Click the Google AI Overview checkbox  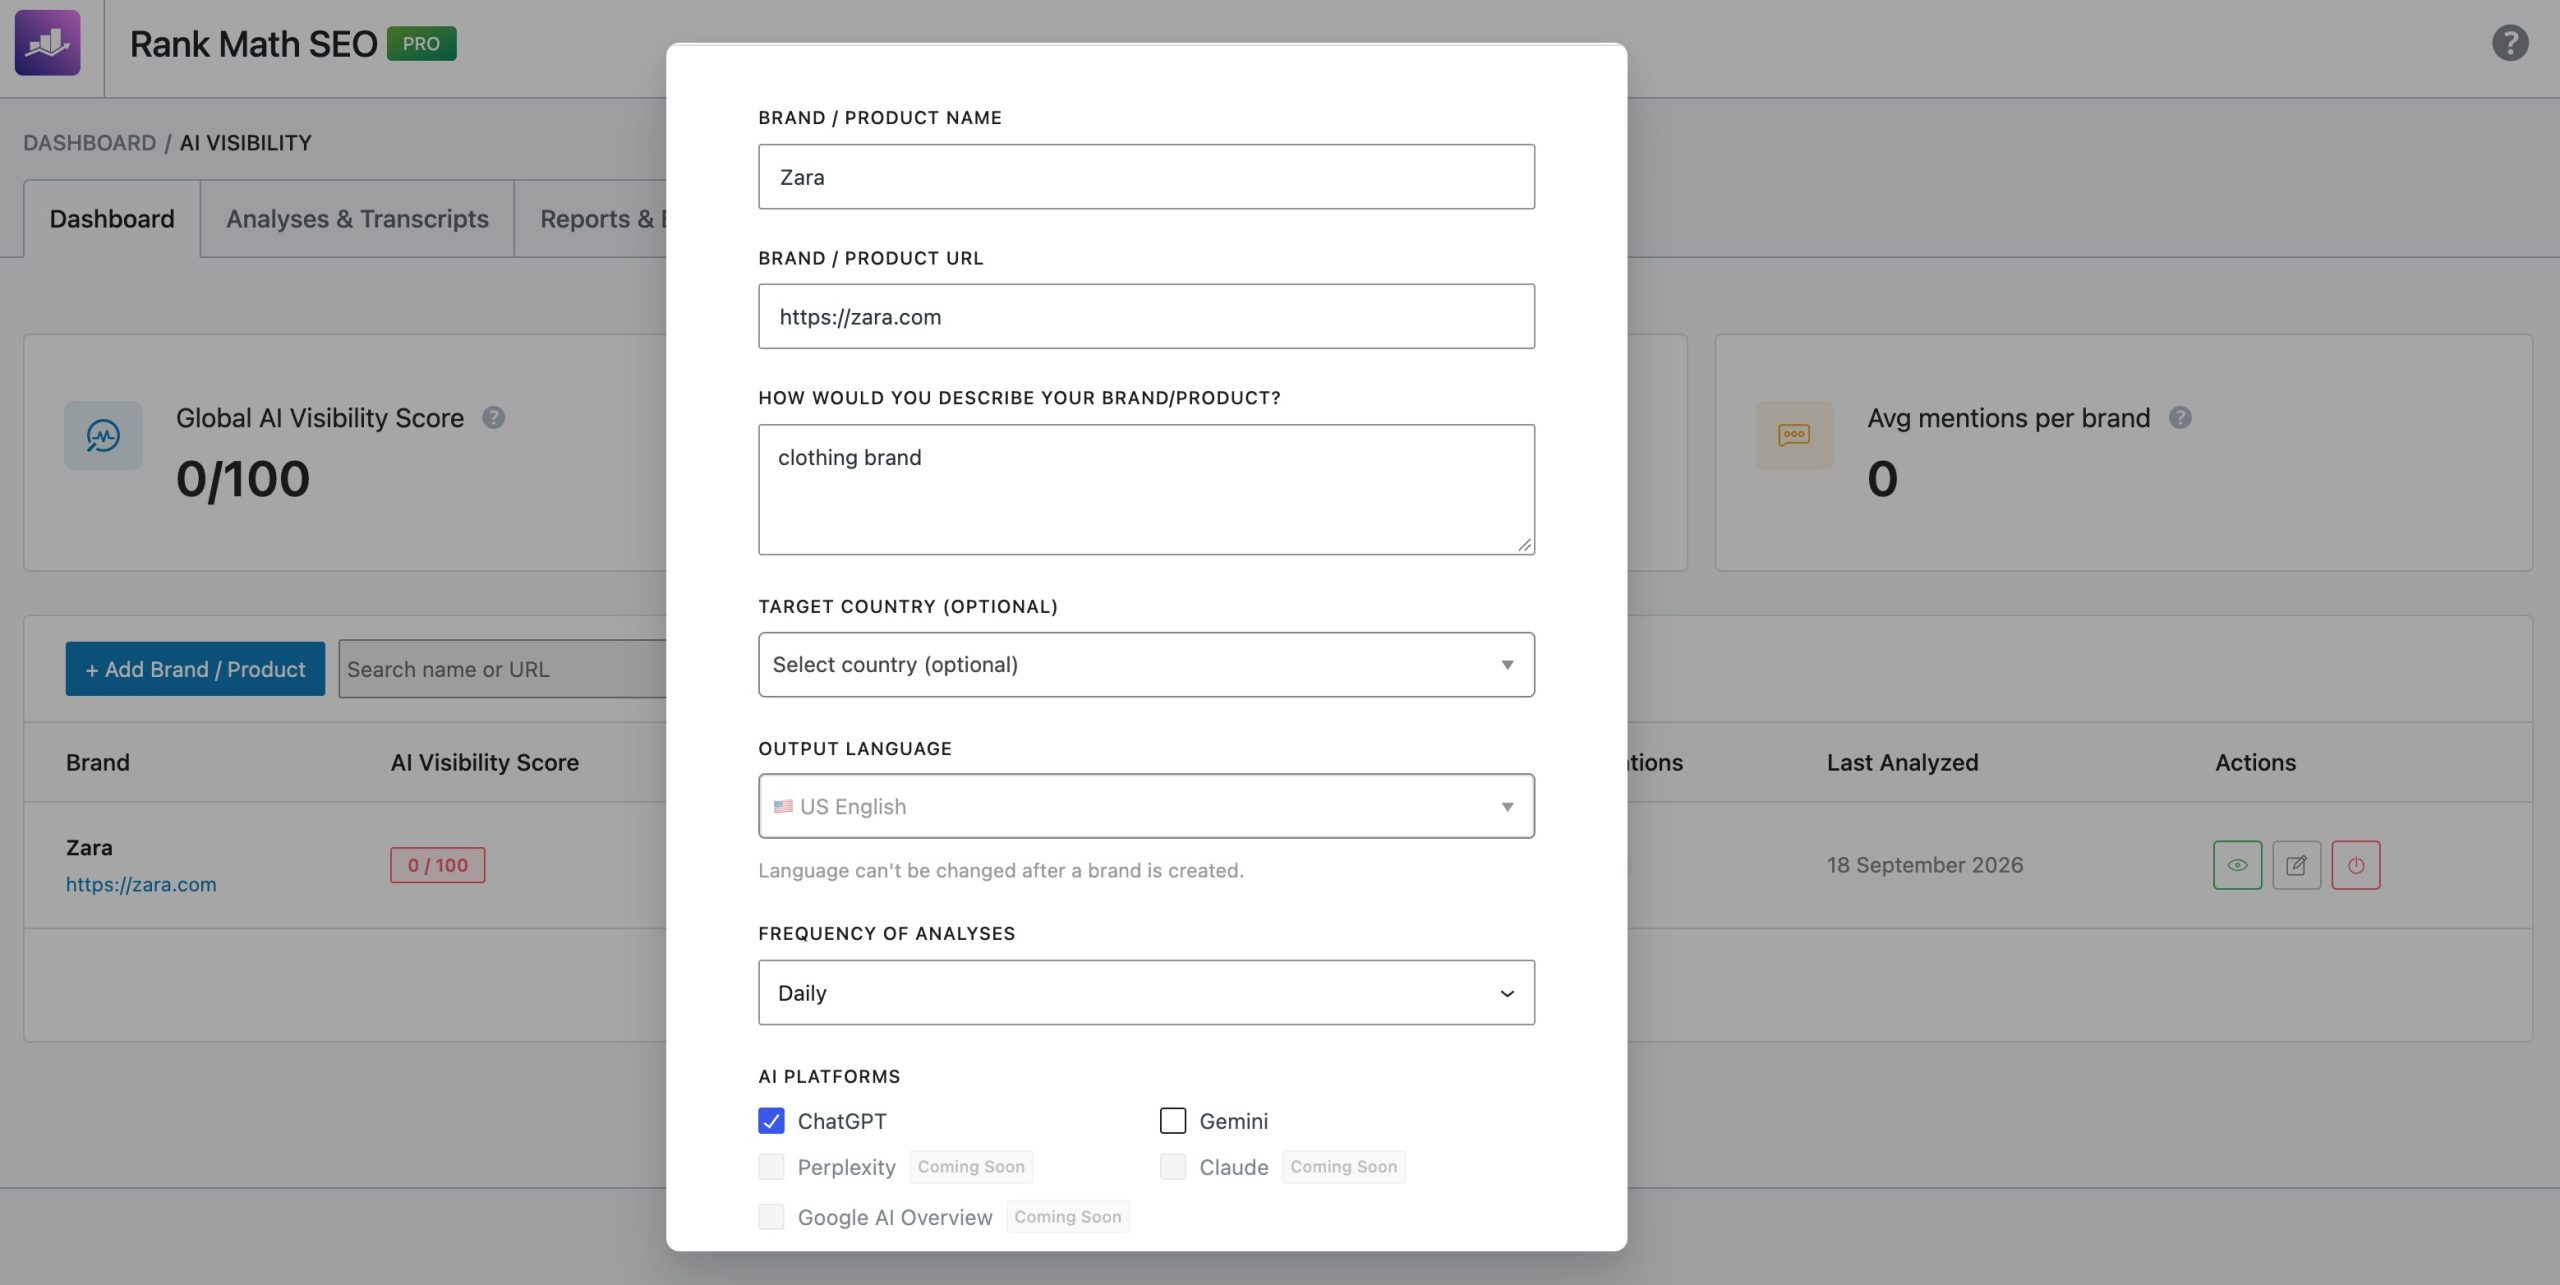click(771, 1217)
